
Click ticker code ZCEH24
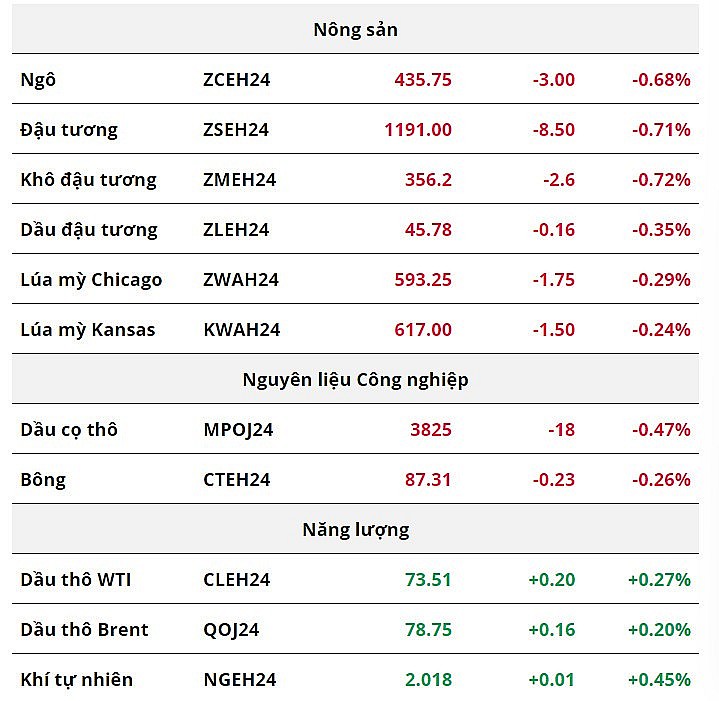click(236, 80)
